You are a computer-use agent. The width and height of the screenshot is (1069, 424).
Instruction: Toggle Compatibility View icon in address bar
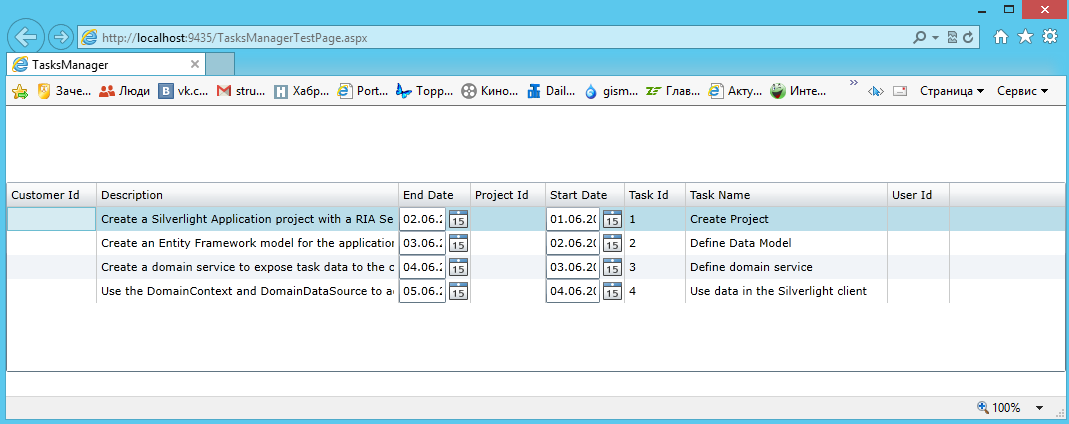(x=952, y=37)
